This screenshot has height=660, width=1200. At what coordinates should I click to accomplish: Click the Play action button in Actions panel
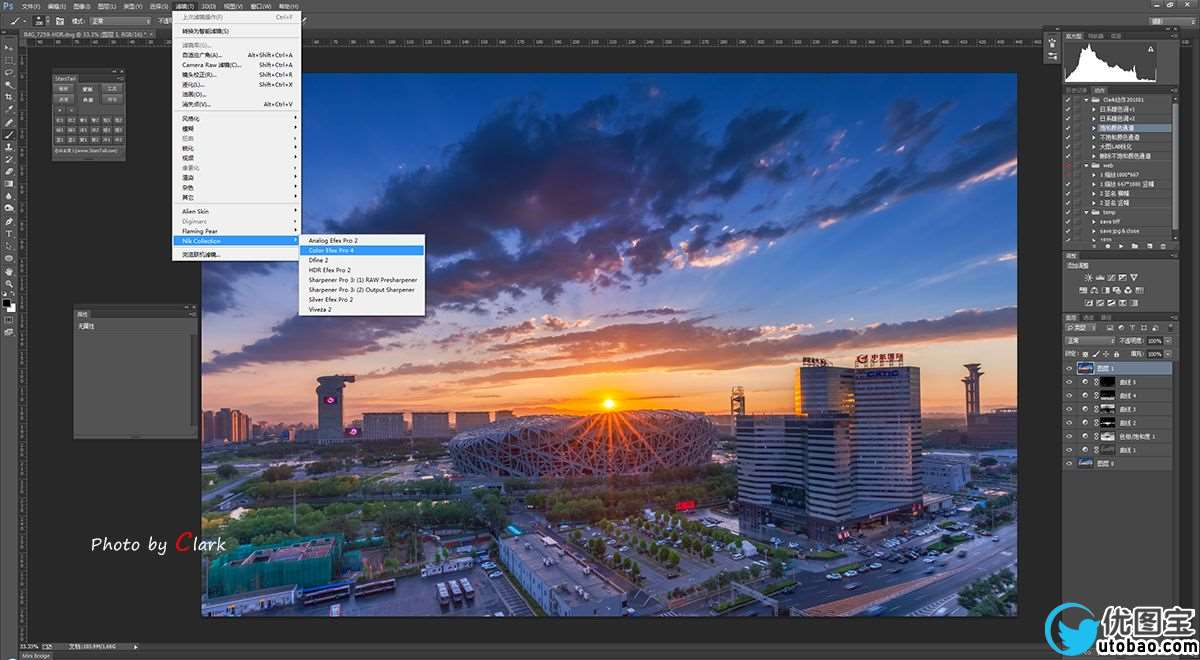pos(1123,245)
